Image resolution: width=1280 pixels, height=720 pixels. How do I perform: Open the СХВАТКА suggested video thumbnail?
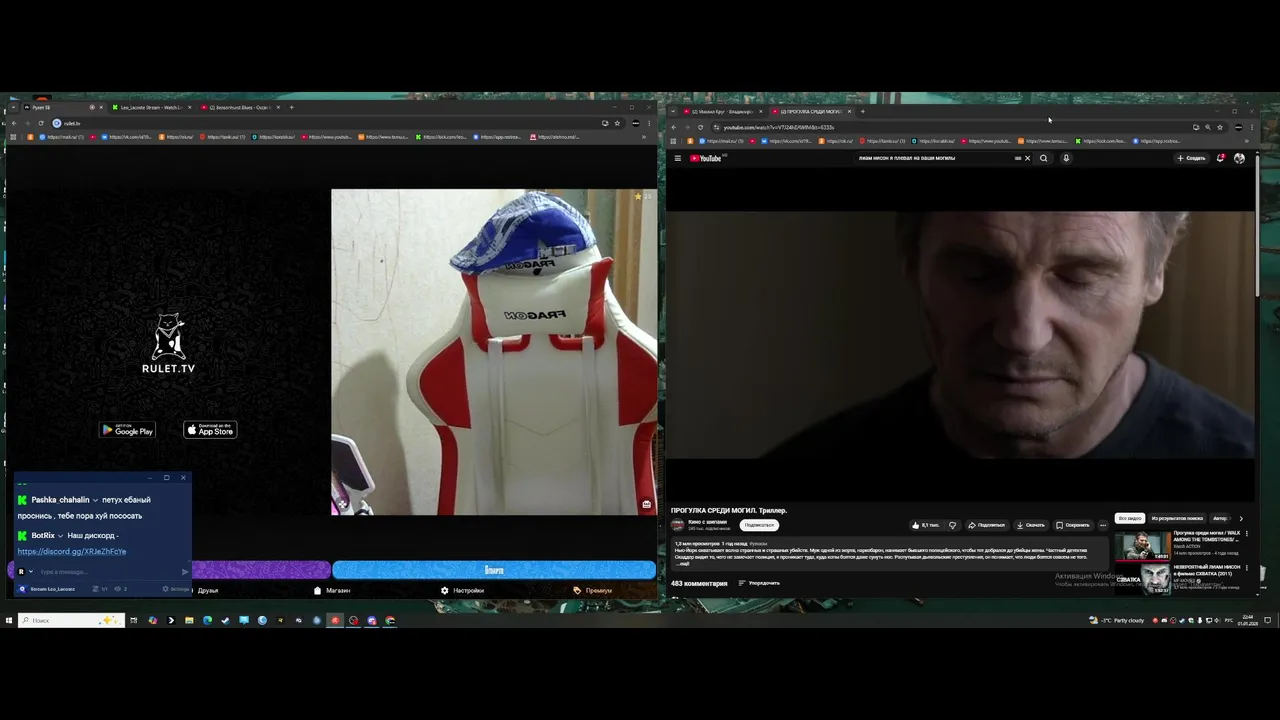pyautogui.click(x=1143, y=579)
